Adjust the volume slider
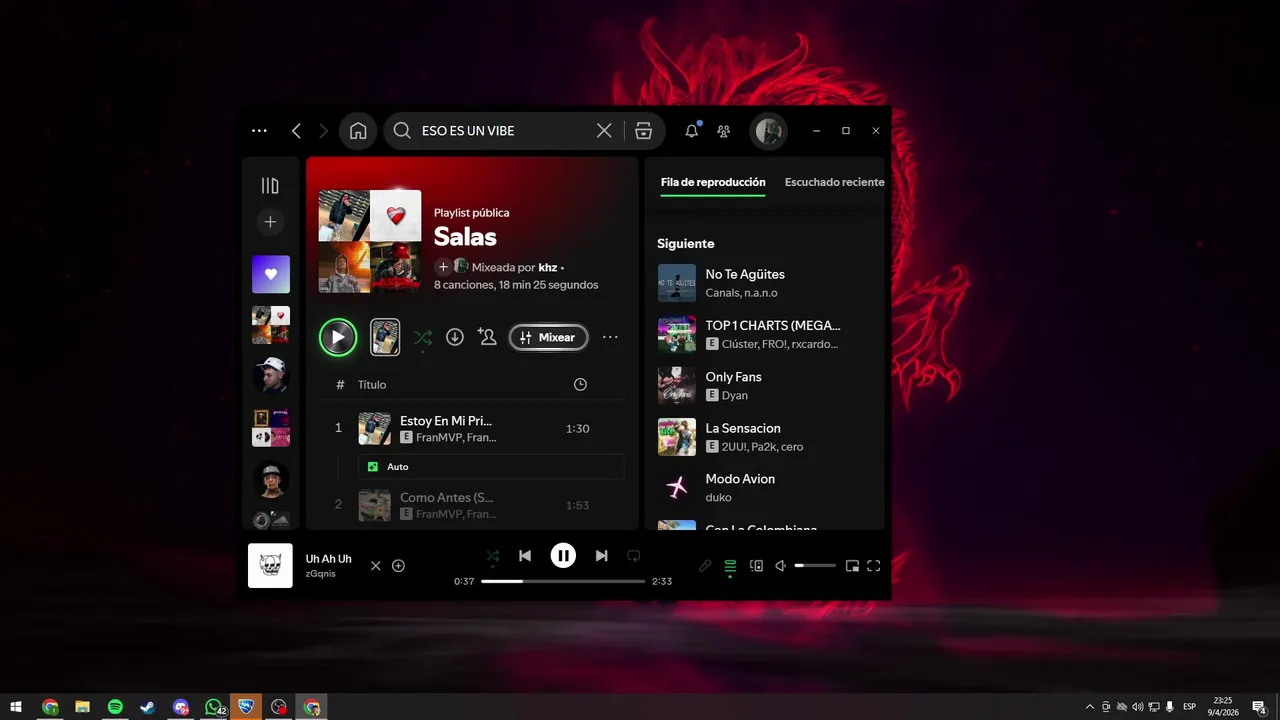 pos(815,566)
